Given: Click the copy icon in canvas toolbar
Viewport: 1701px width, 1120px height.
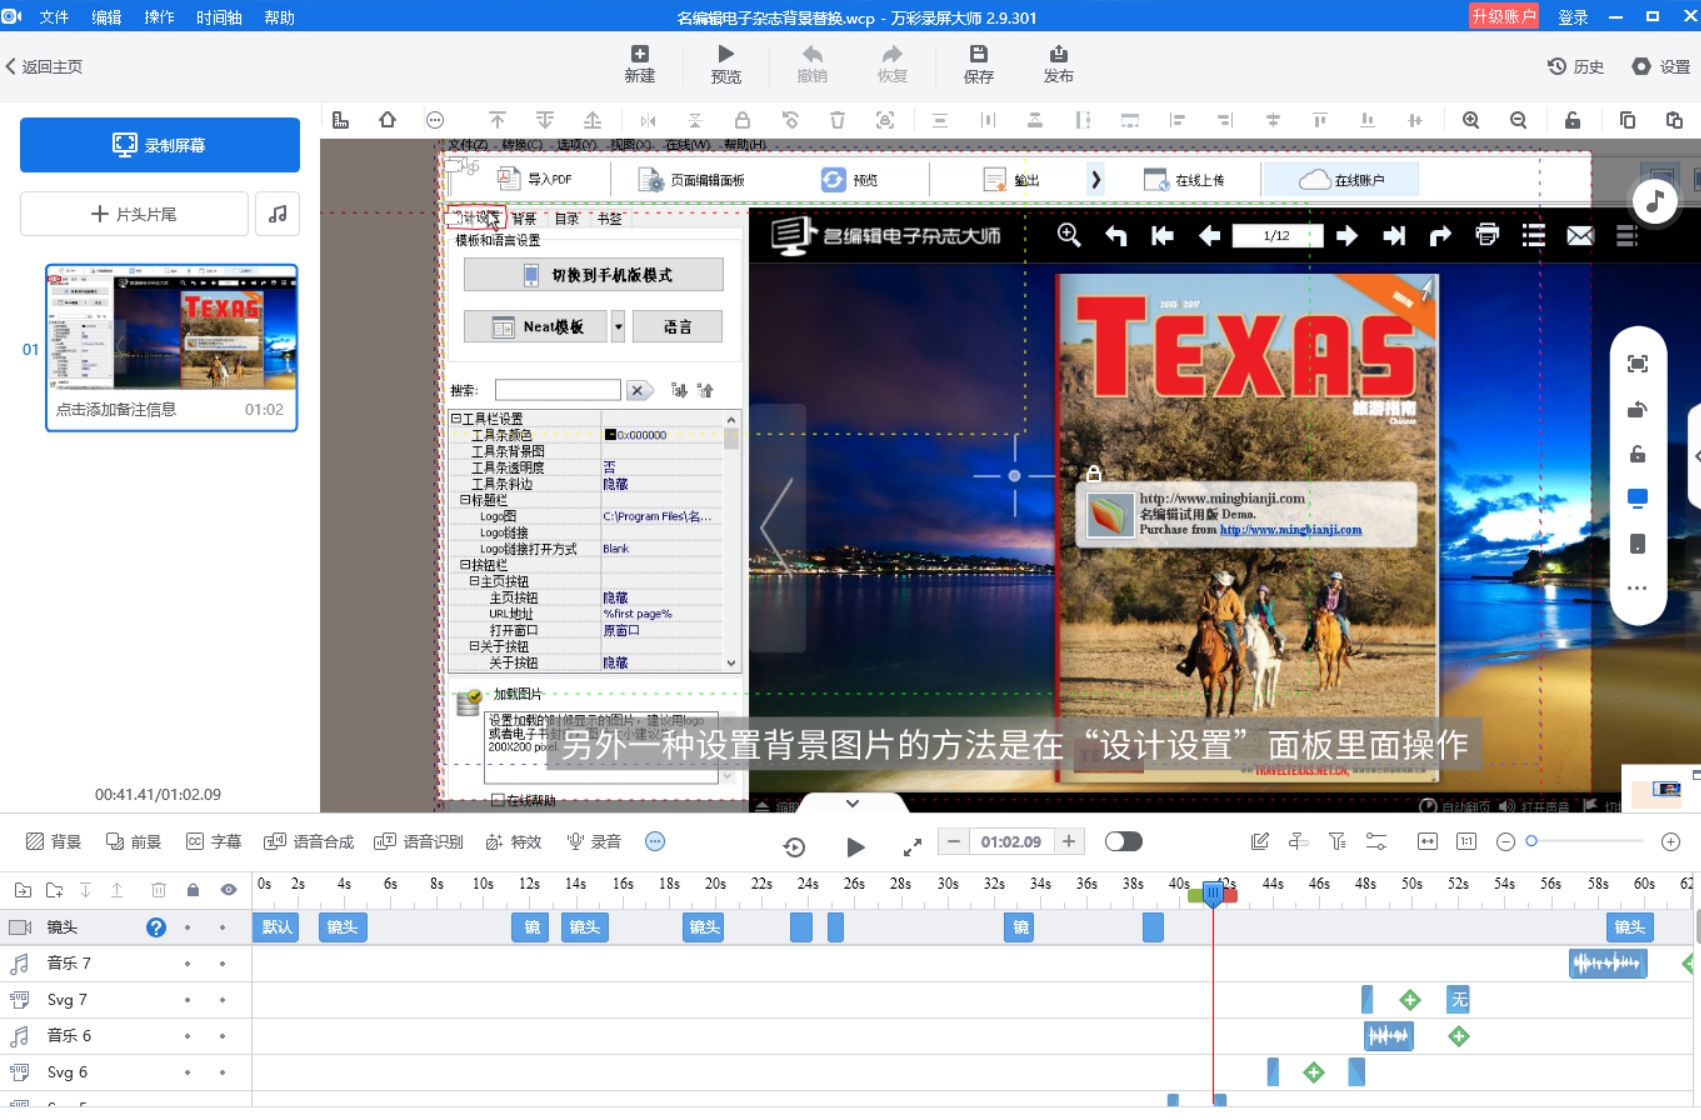Looking at the screenshot, I should (1627, 120).
